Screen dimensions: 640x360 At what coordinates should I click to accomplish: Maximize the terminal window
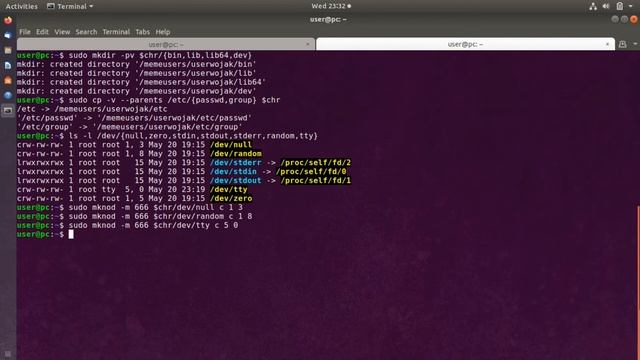[x=624, y=19]
